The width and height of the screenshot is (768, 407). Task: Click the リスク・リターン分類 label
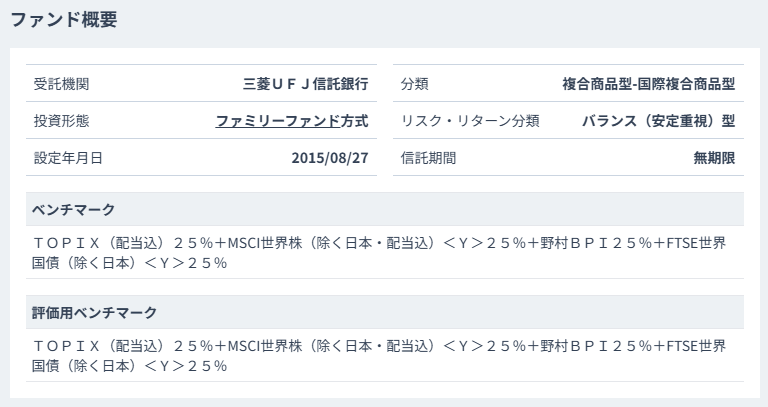[x=470, y=120]
